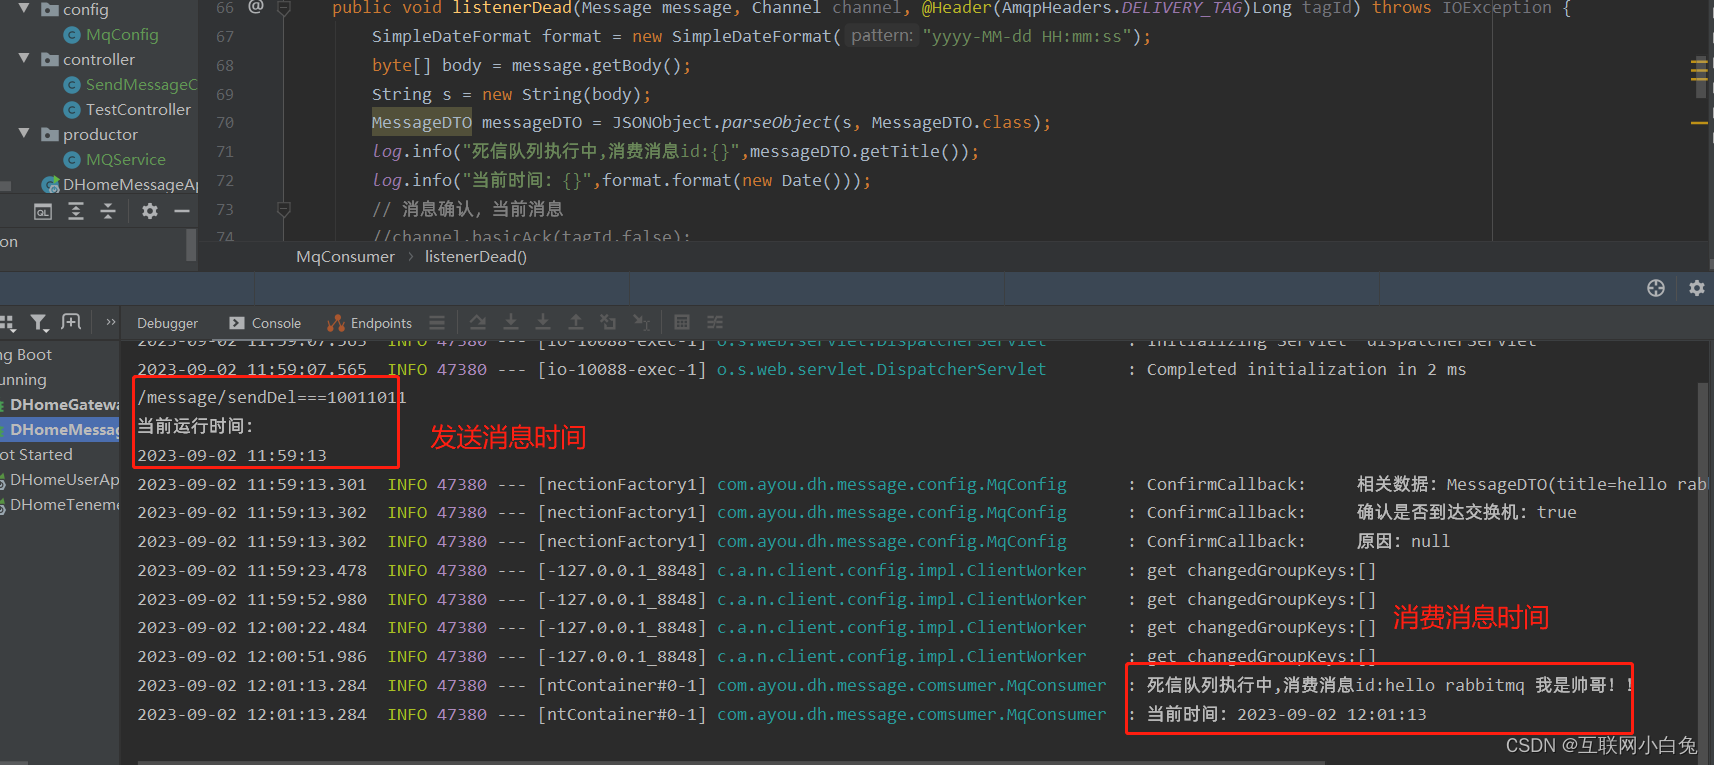Click the Step Over debug icon

pos(478,322)
